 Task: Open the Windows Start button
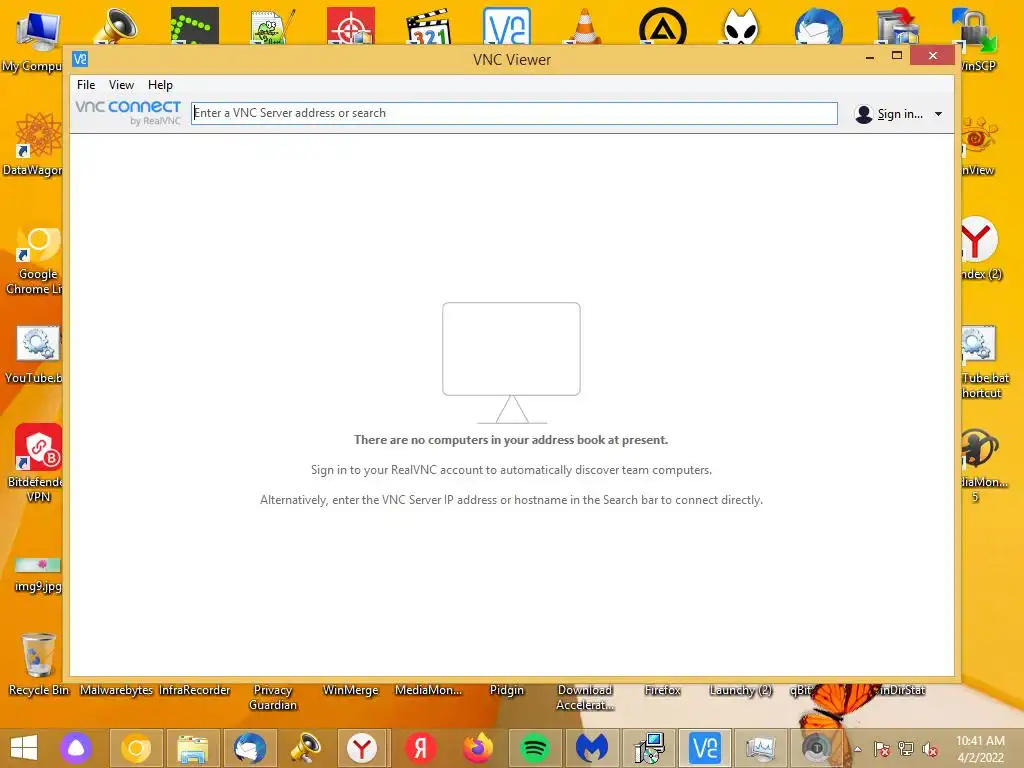click(24, 748)
